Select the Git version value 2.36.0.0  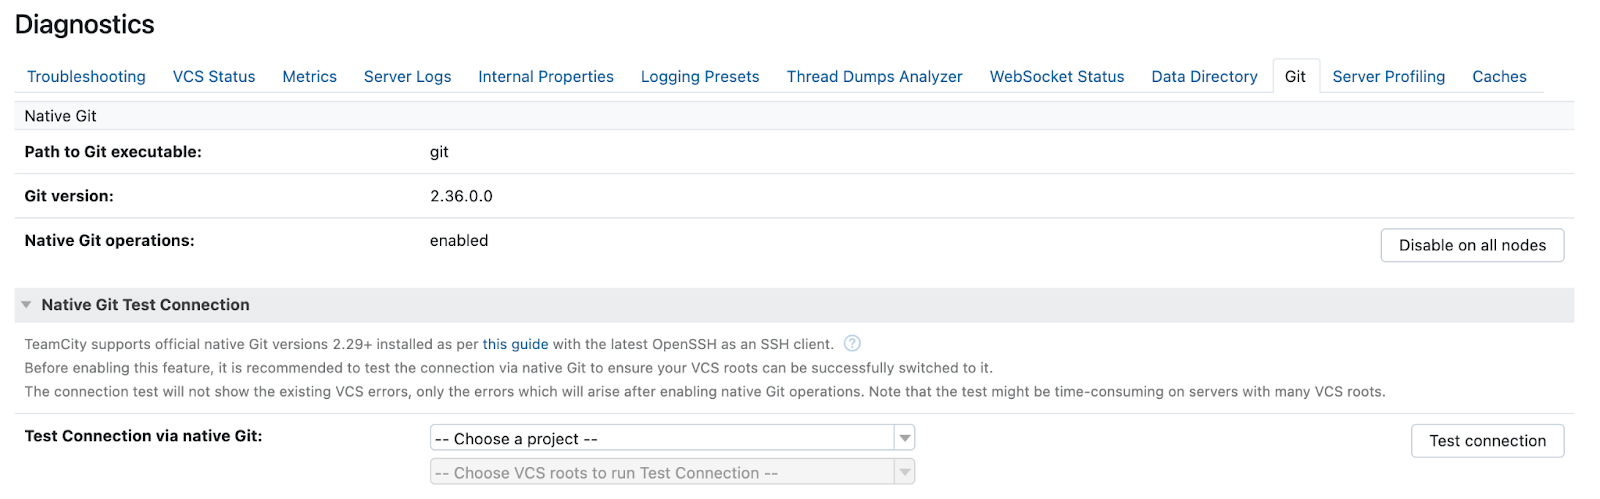click(461, 196)
